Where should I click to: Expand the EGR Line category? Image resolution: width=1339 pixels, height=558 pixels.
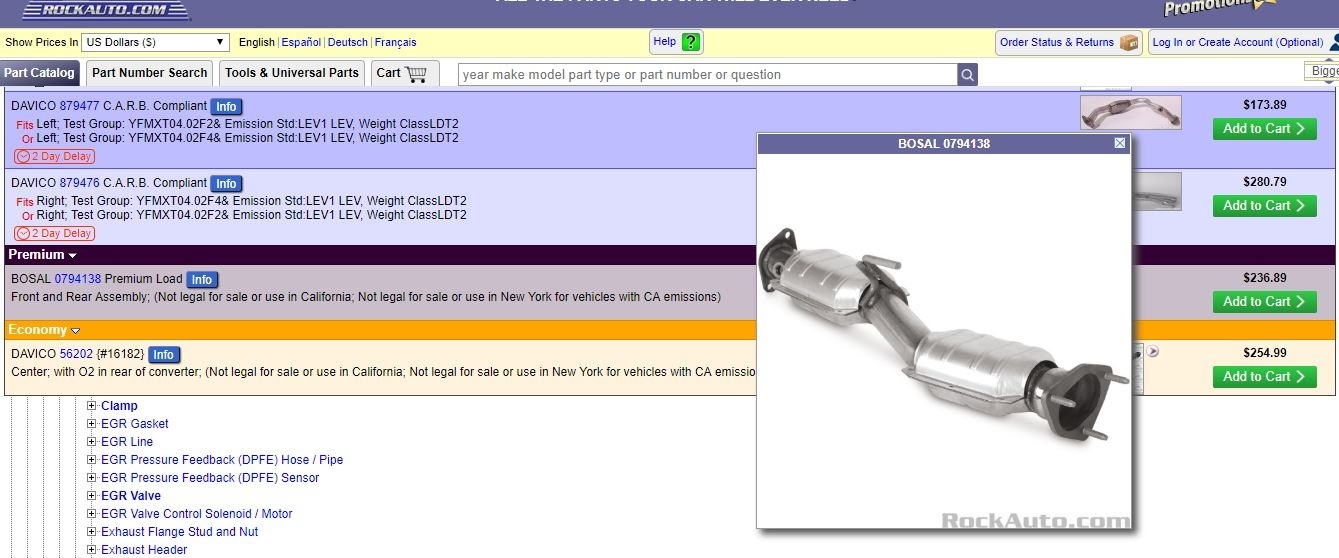pos(92,442)
